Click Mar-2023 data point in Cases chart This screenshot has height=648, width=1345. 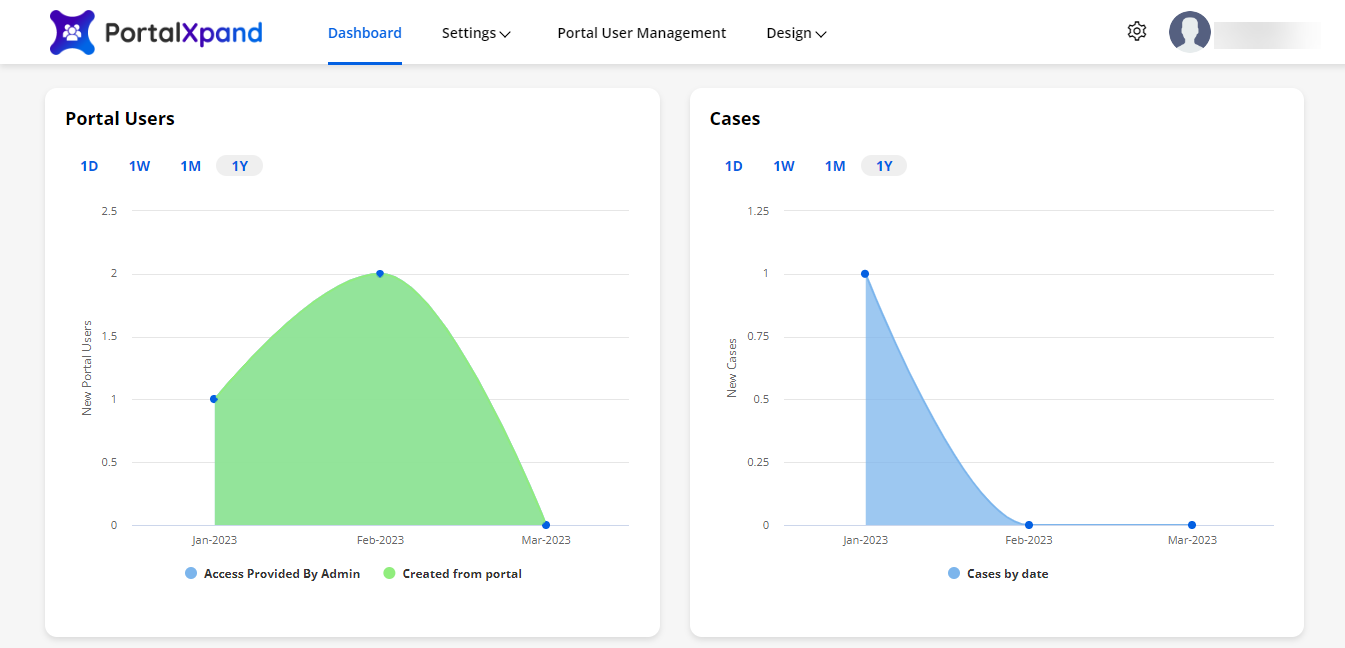(x=1192, y=525)
